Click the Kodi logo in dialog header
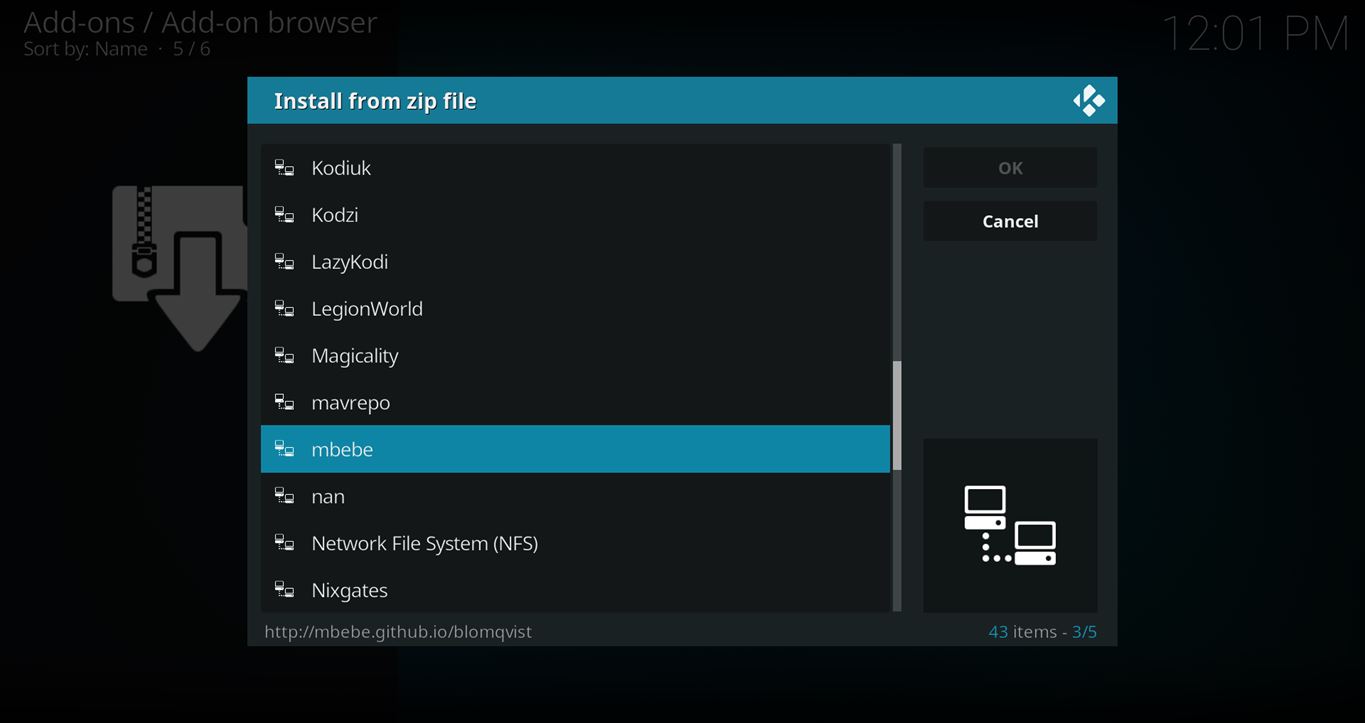 click(1088, 101)
